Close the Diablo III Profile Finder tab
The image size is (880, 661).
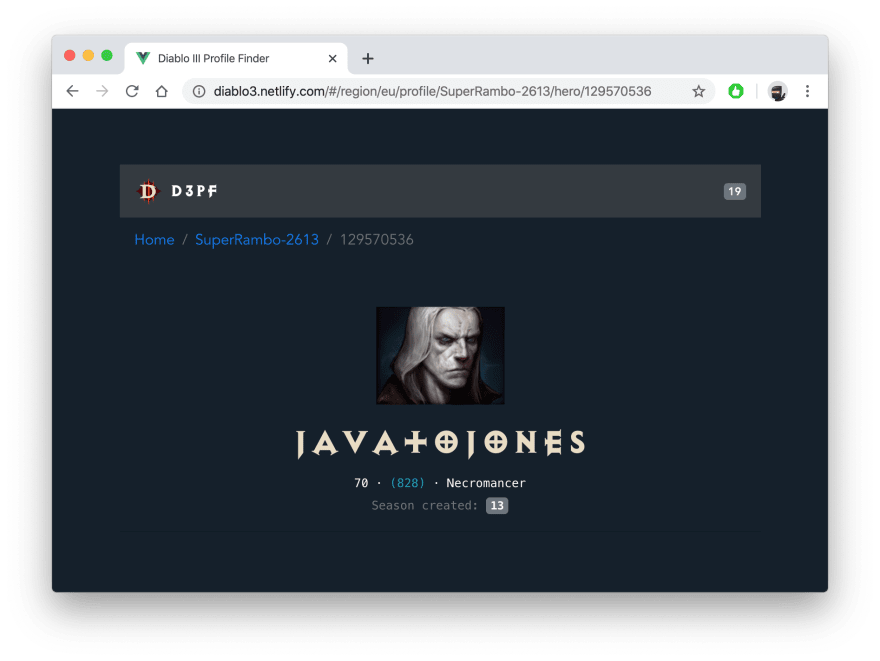coord(332,58)
